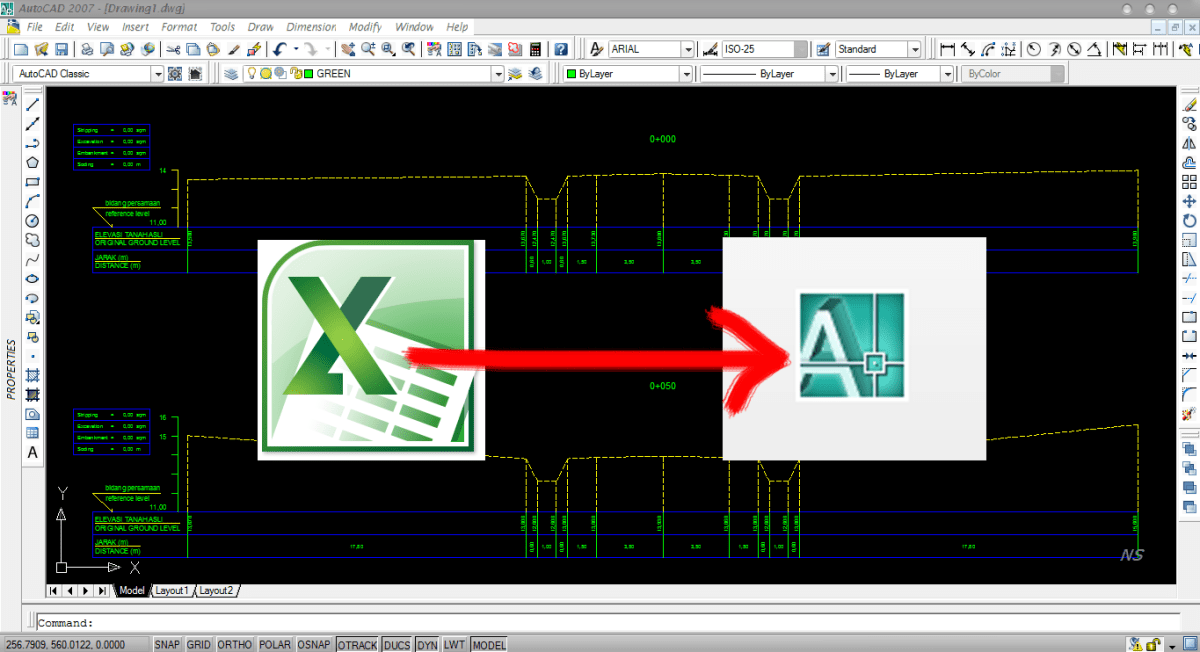Select the Circle draw tool
Viewport: 1200px width, 652px height.
[32, 220]
